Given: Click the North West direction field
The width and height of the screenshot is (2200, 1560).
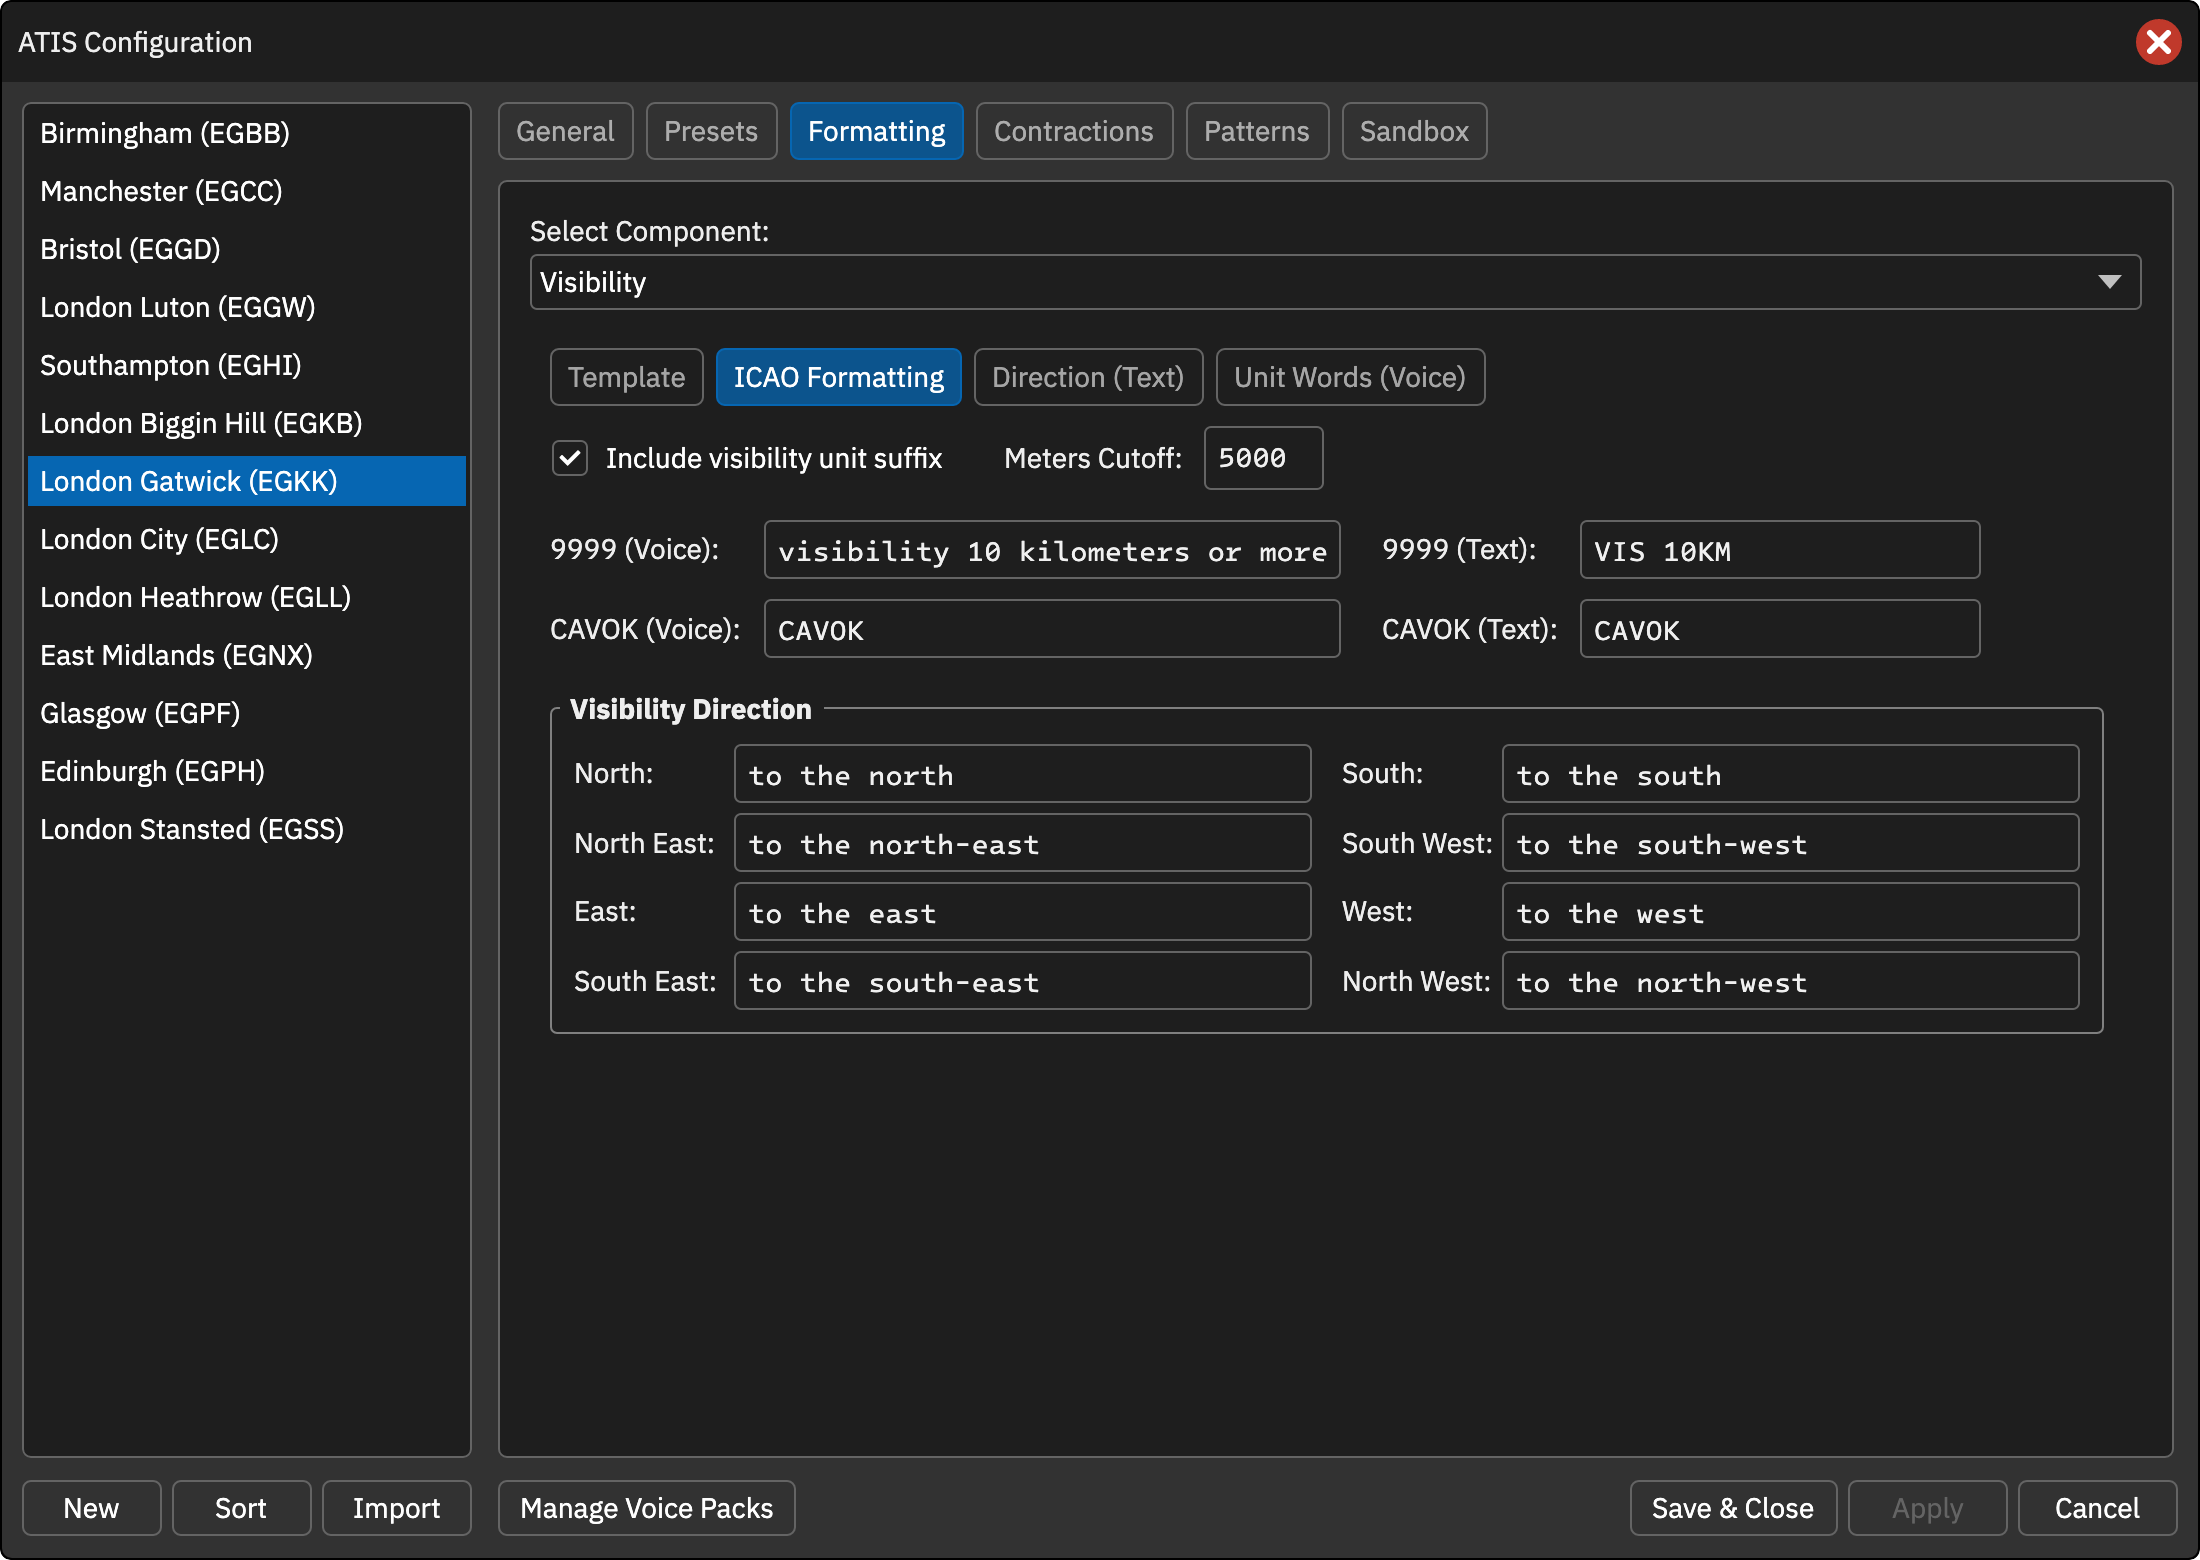Looking at the screenshot, I should (1790, 981).
